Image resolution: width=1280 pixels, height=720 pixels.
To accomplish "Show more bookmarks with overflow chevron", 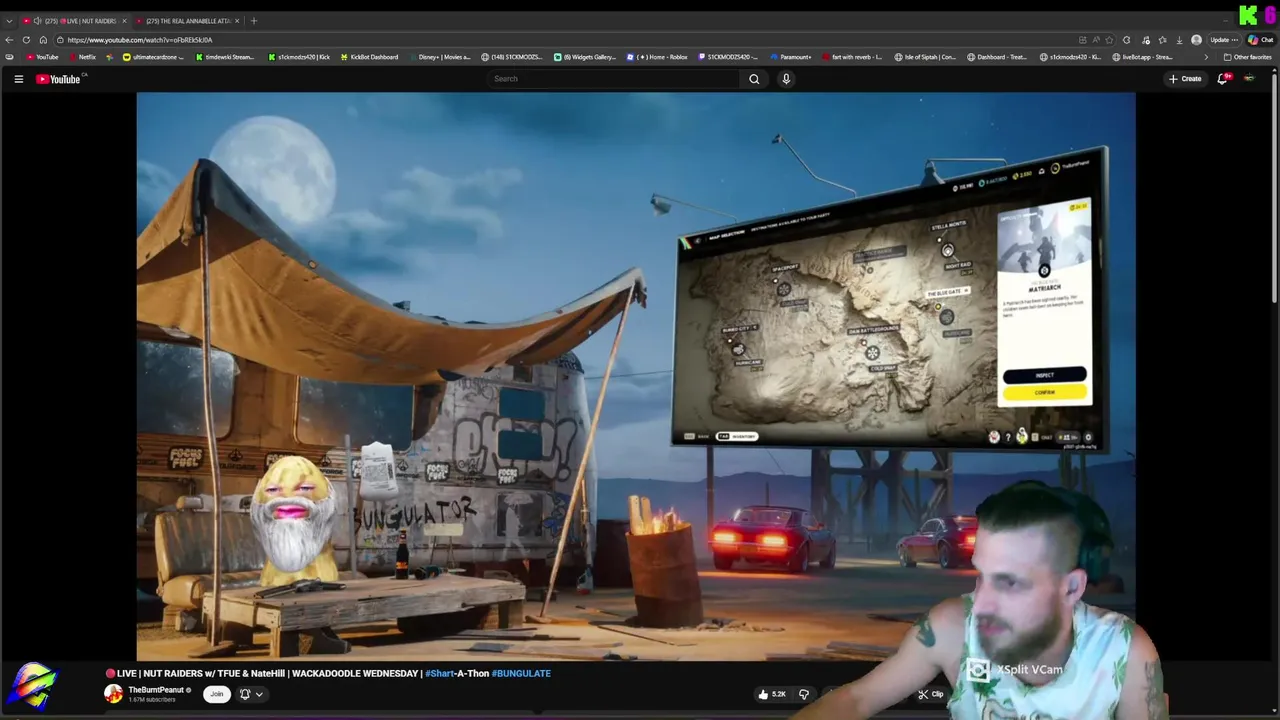I will [x=1205, y=57].
